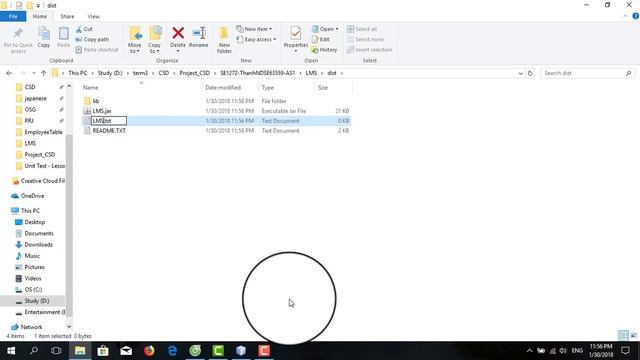Switch to the Share ribbon tab
This screenshot has height=360, width=640.
click(67, 16)
